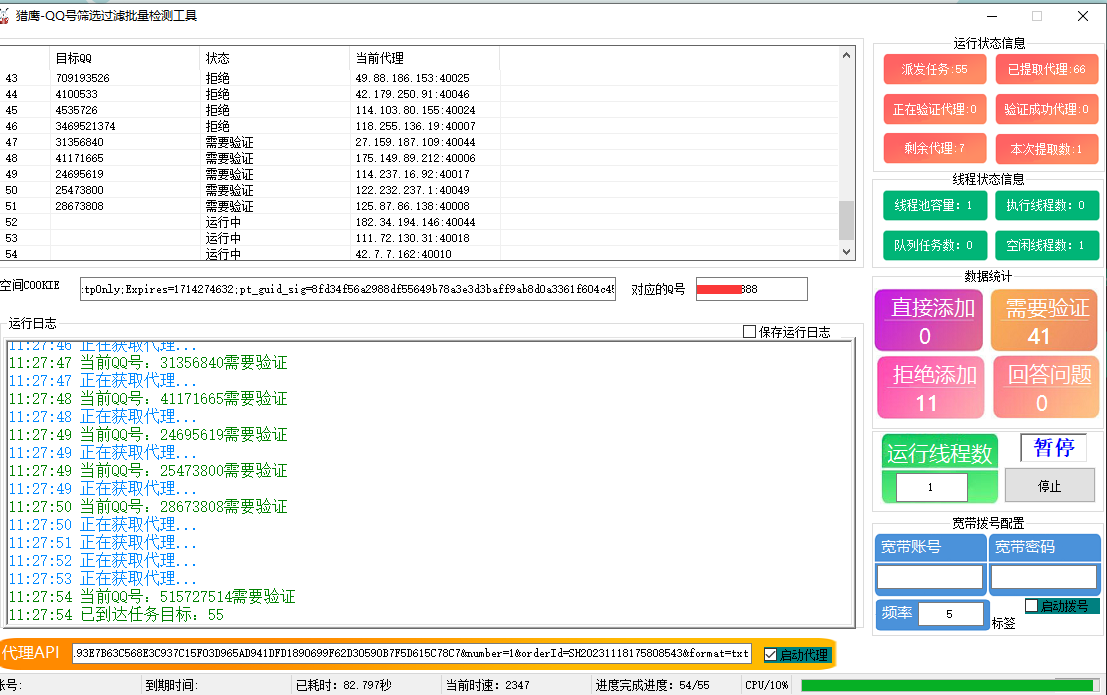Click the 正在验证代理:0 button
Image resolution: width=1107 pixels, height=695 pixels.
935,109
